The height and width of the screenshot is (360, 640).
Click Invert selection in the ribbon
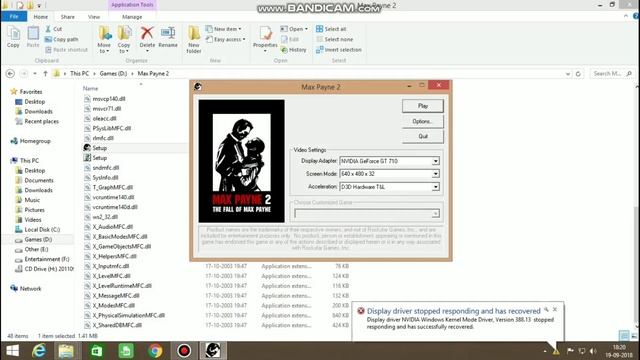339,50
